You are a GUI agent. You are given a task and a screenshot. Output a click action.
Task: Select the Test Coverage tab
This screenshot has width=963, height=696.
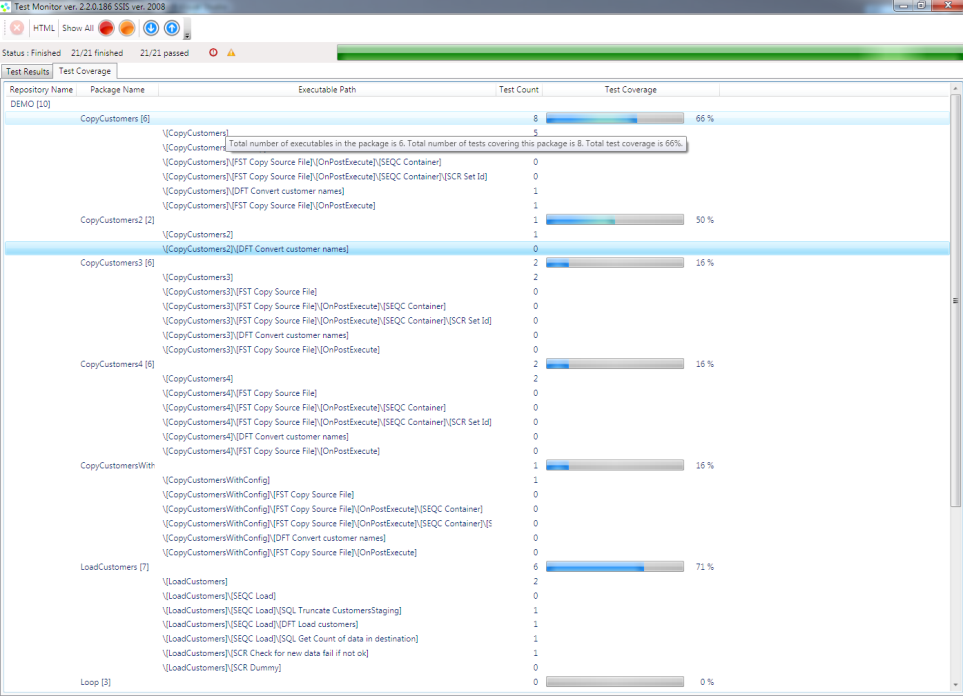tap(85, 71)
